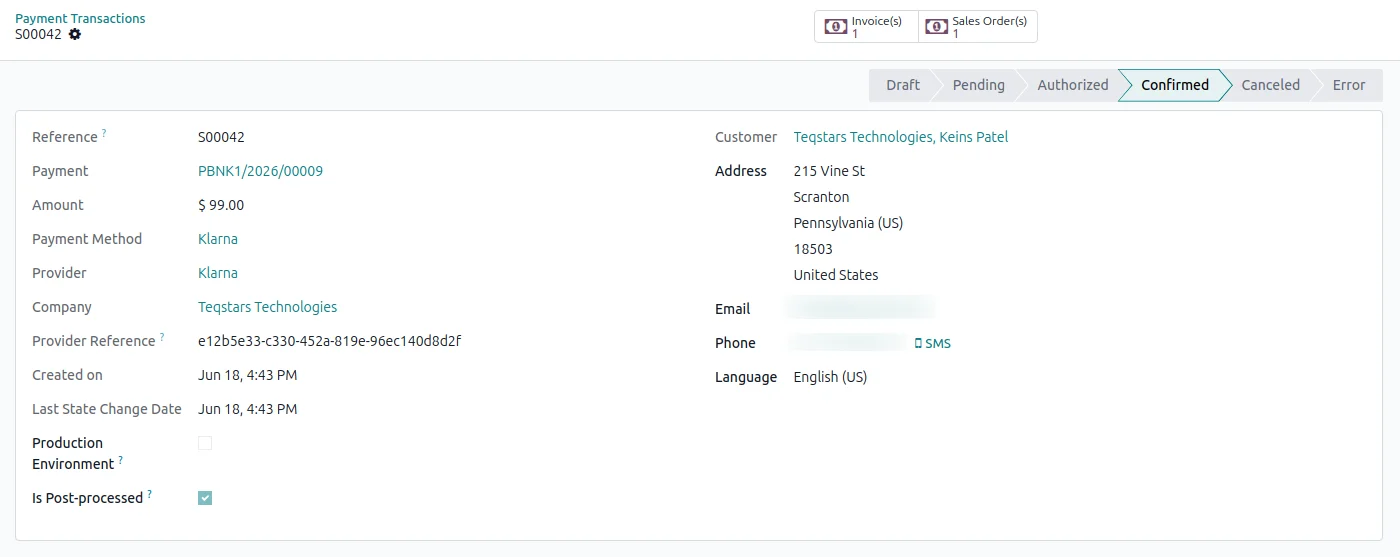This screenshot has width=1400, height=557.
Task: Click the Is Post-processed help tooltip mark
Action: click(x=150, y=494)
